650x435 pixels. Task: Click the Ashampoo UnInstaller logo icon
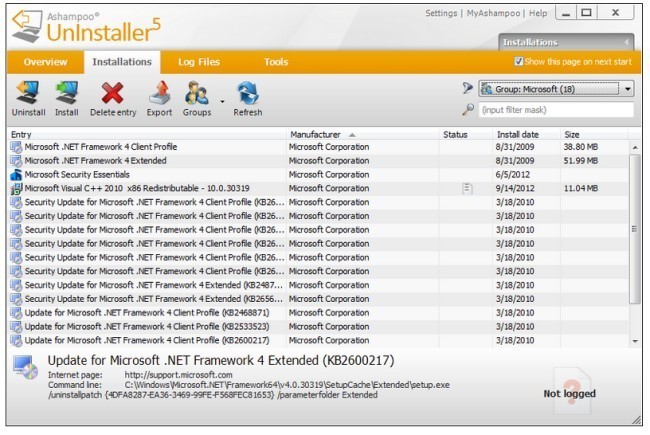click(27, 26)
